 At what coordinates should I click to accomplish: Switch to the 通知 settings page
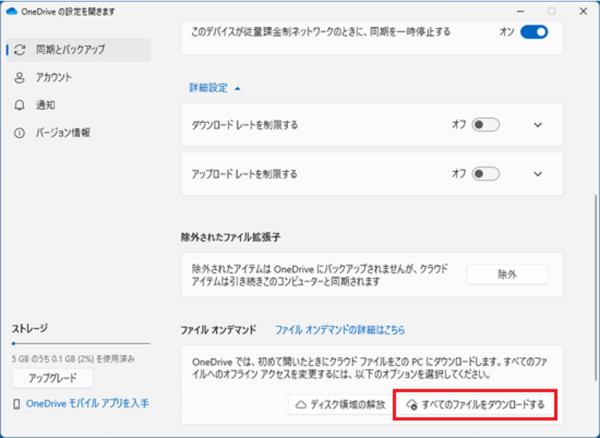pos(45,105)
